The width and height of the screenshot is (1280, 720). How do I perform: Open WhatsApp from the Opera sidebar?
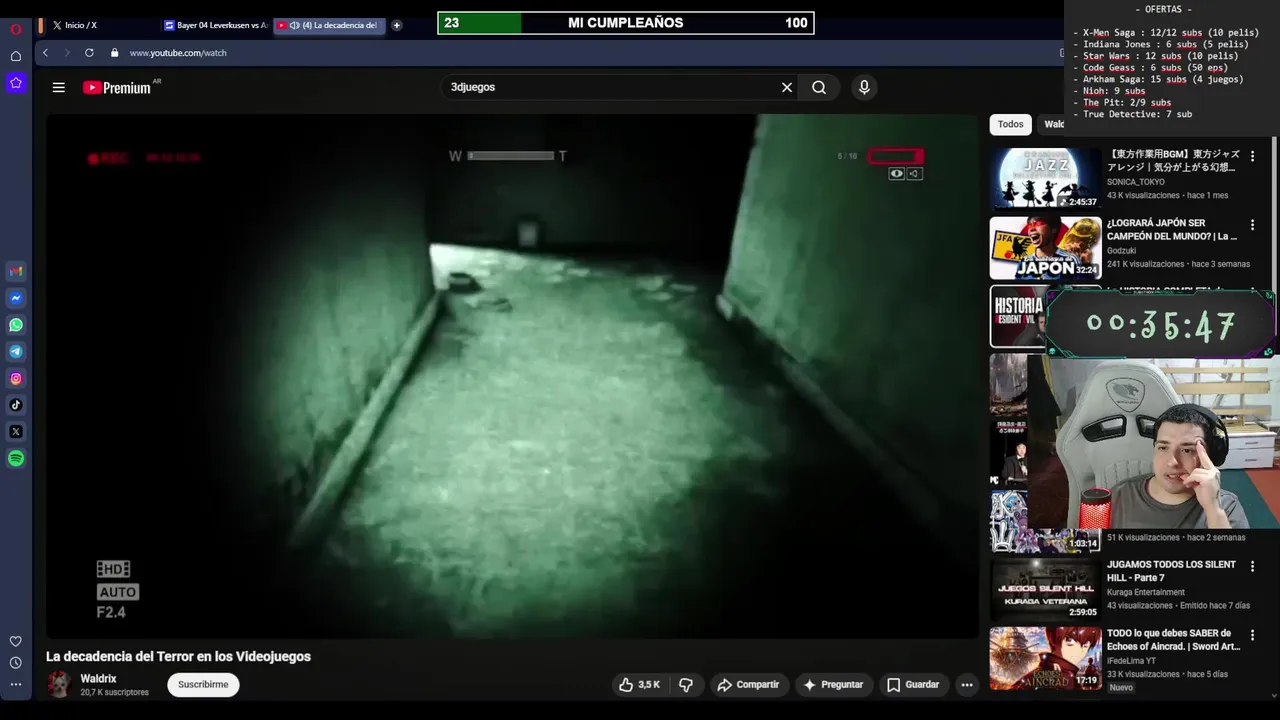click(16, 325)
